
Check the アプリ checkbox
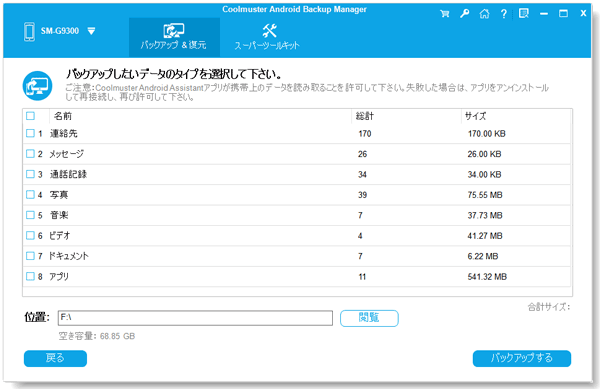pos(30,276)
